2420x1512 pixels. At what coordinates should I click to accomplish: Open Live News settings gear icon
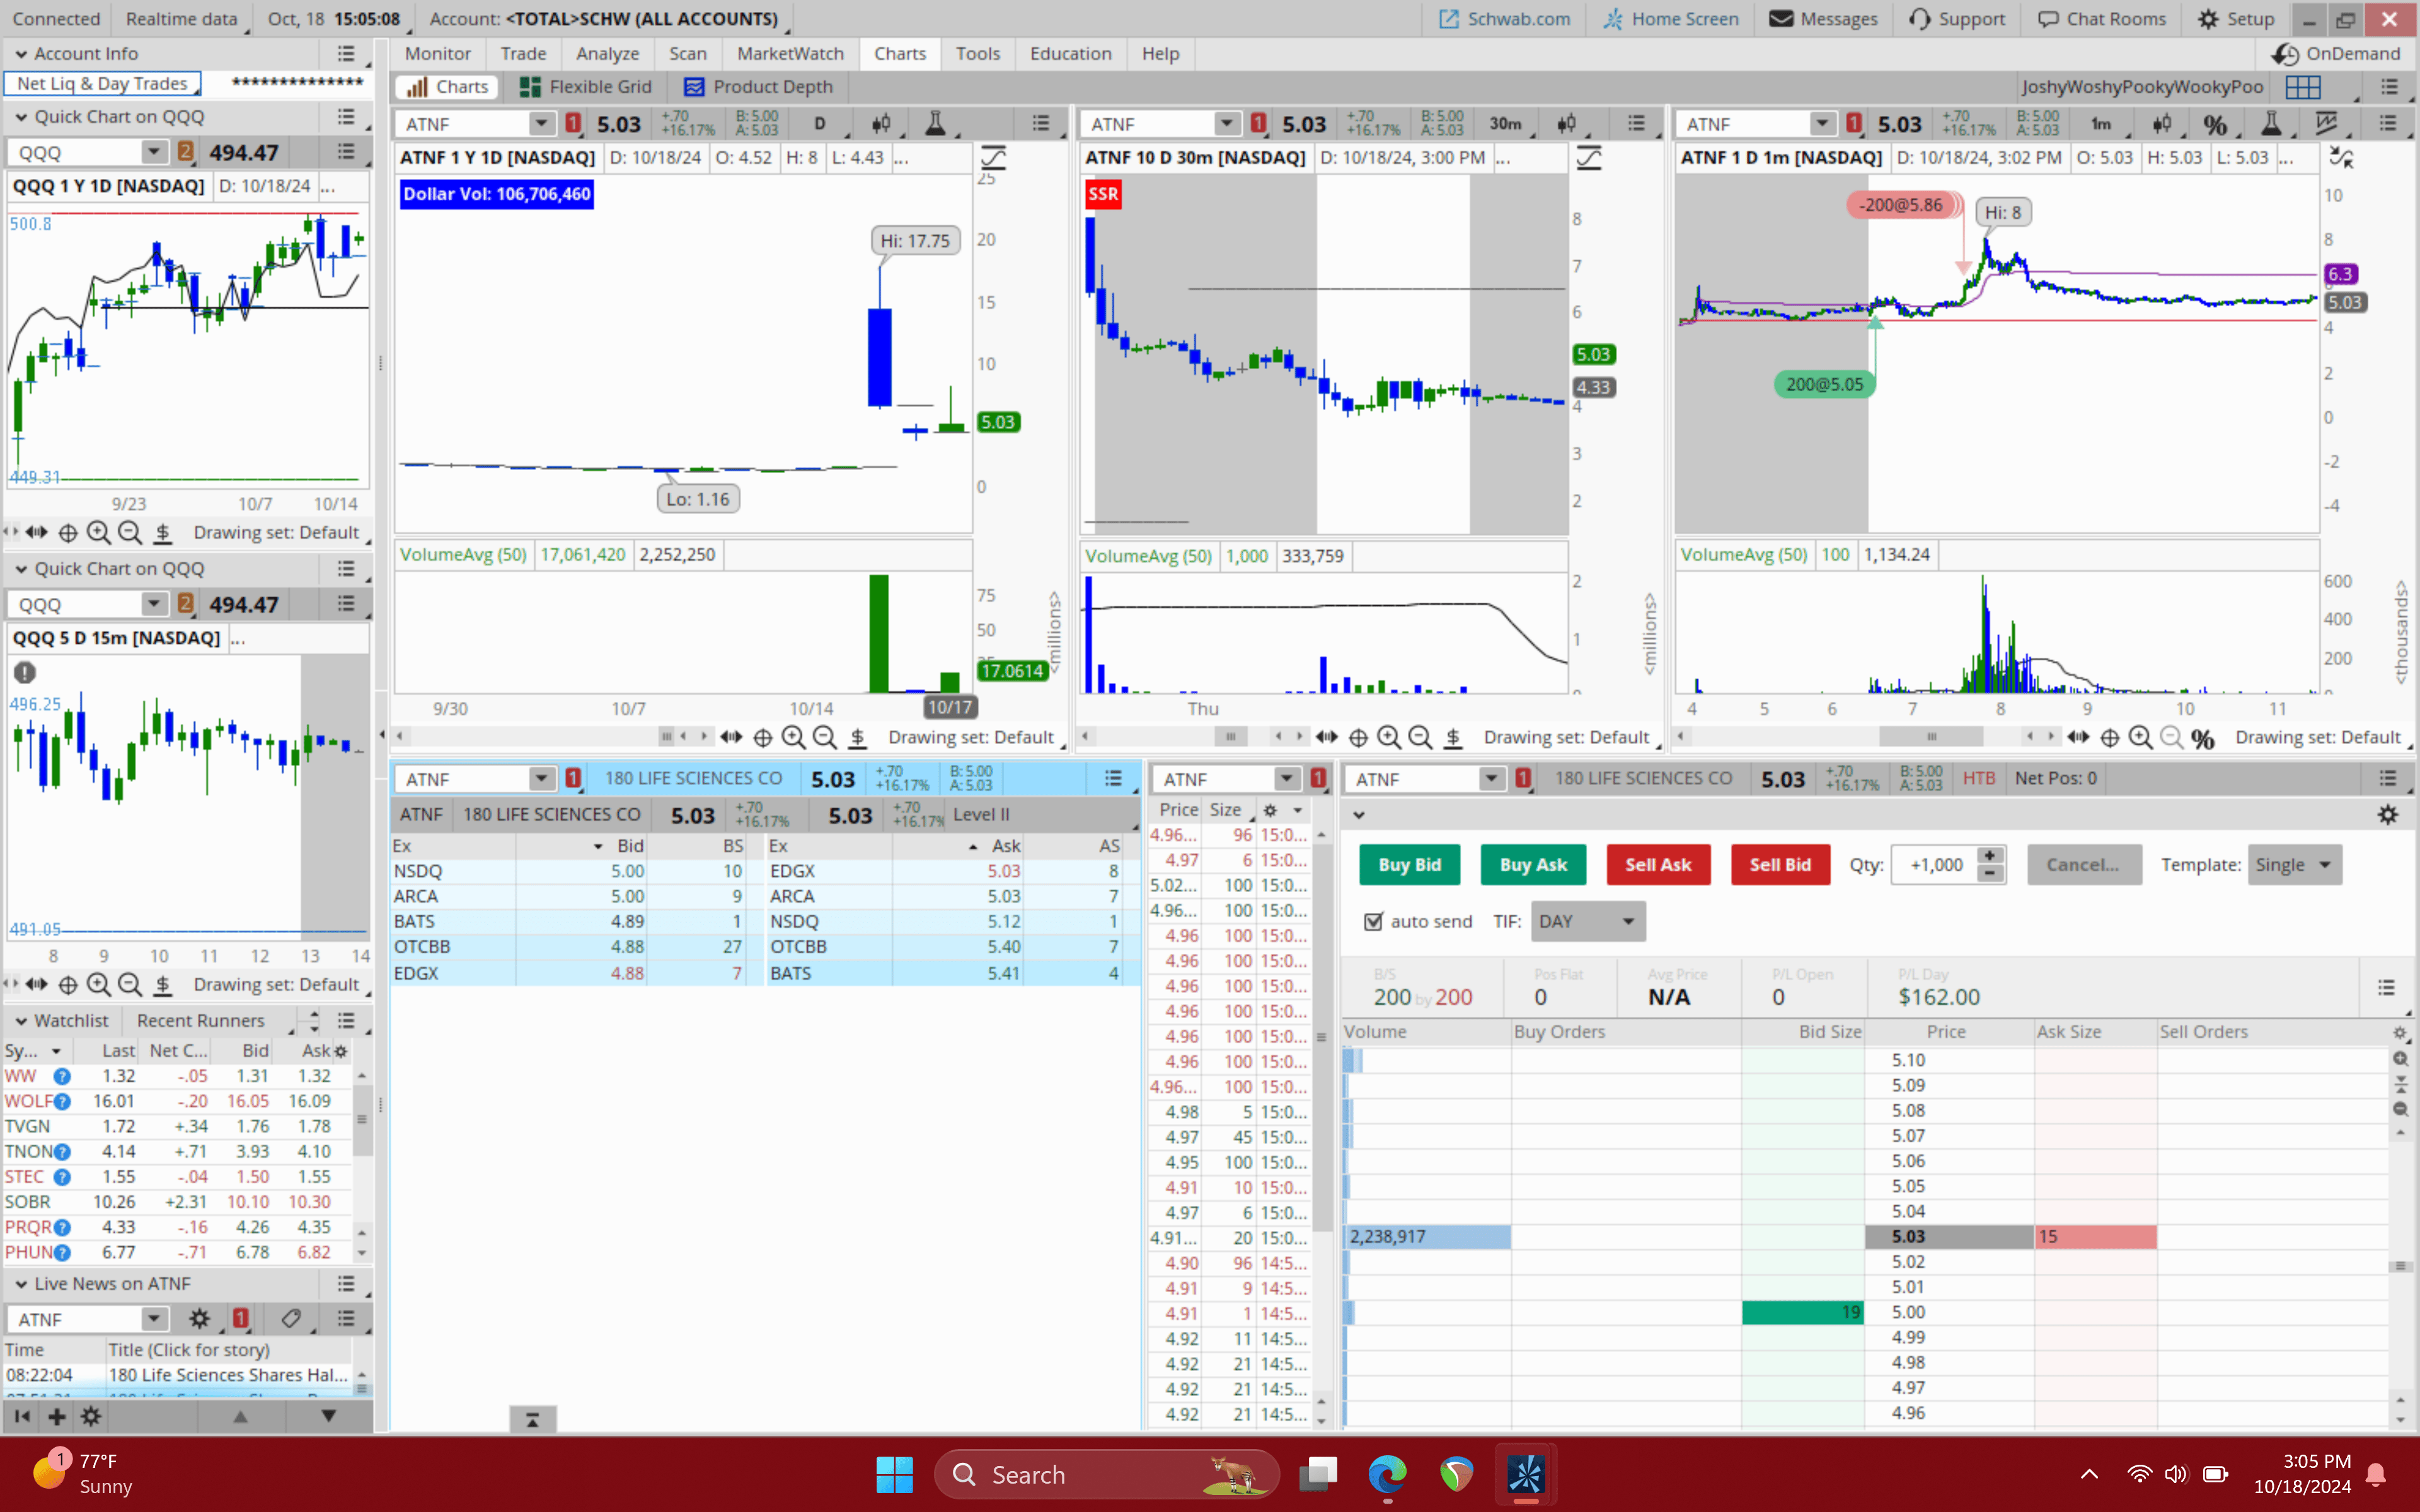click(x=199, y=1319)
